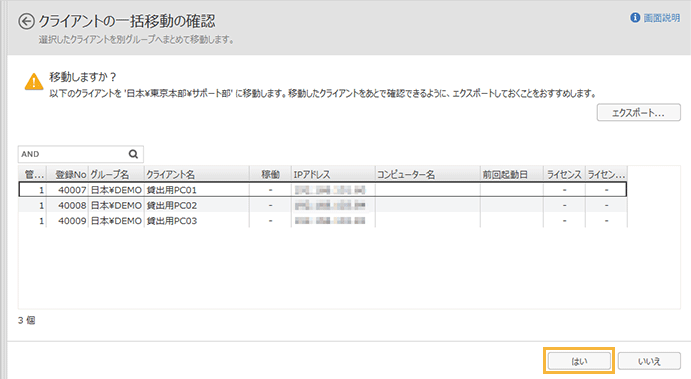Click the orange warning triangle icon

click(x=34, y=82)
